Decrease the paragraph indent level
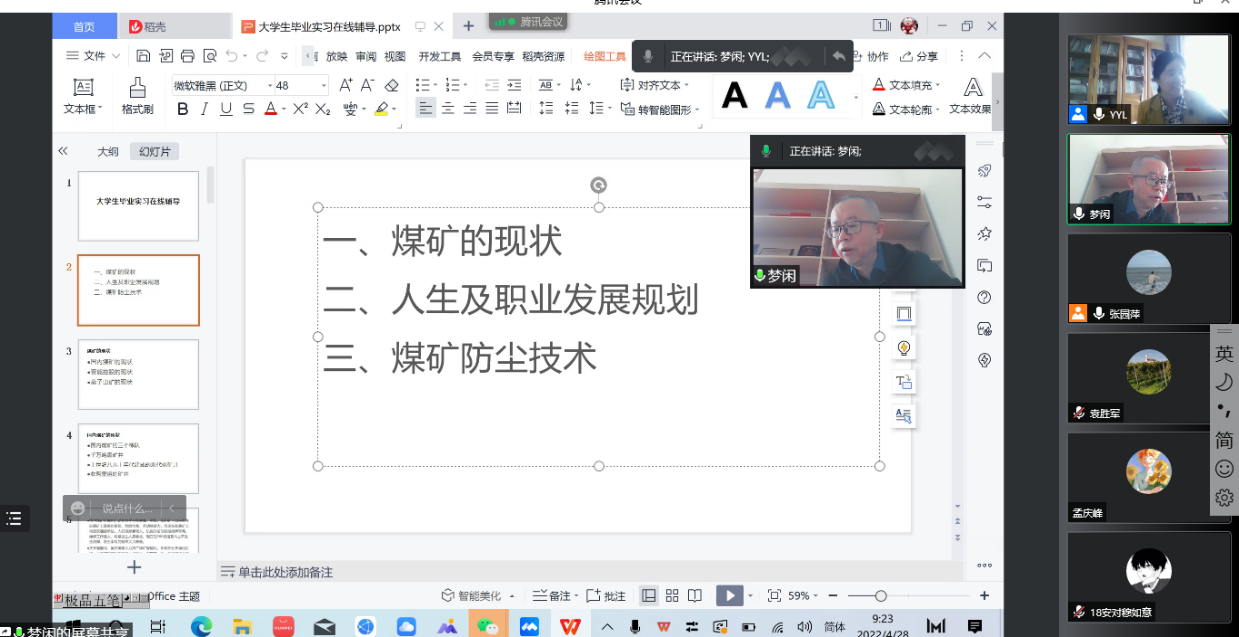1239x637 pixels. tap(491, 85)
